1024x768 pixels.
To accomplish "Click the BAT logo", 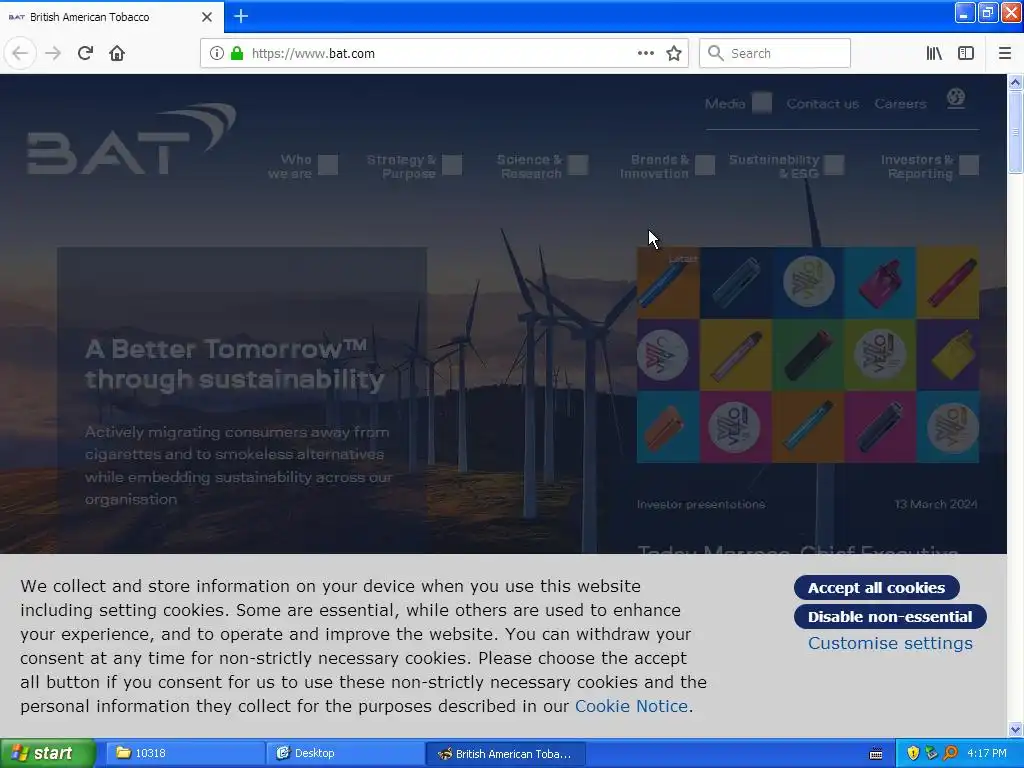I will [131, 139].
